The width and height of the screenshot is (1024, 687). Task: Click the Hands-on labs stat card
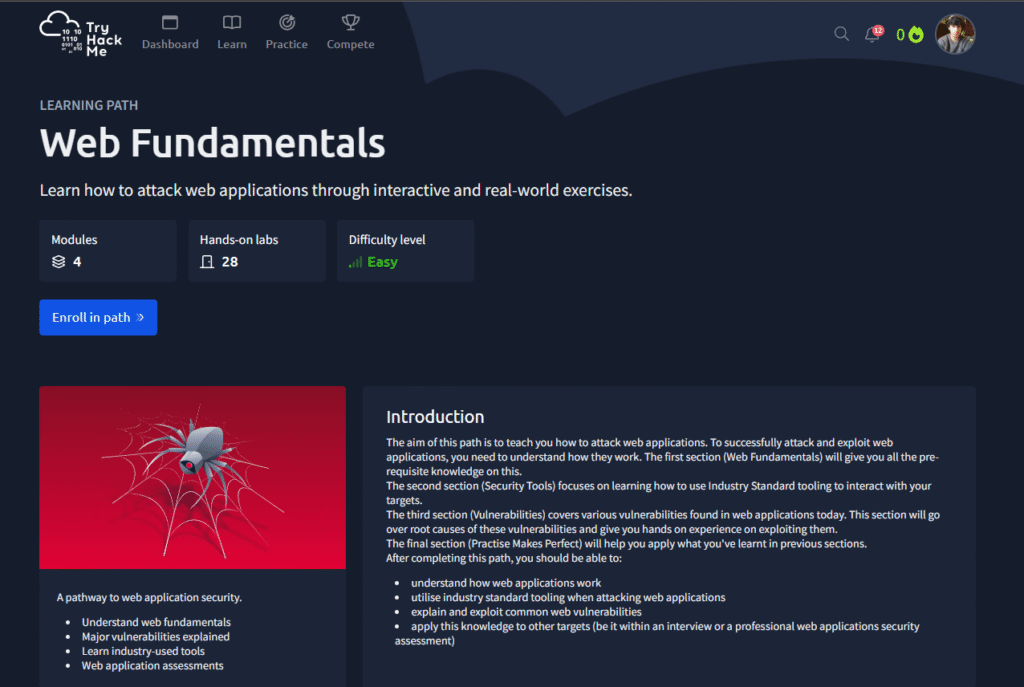[257, 251]
